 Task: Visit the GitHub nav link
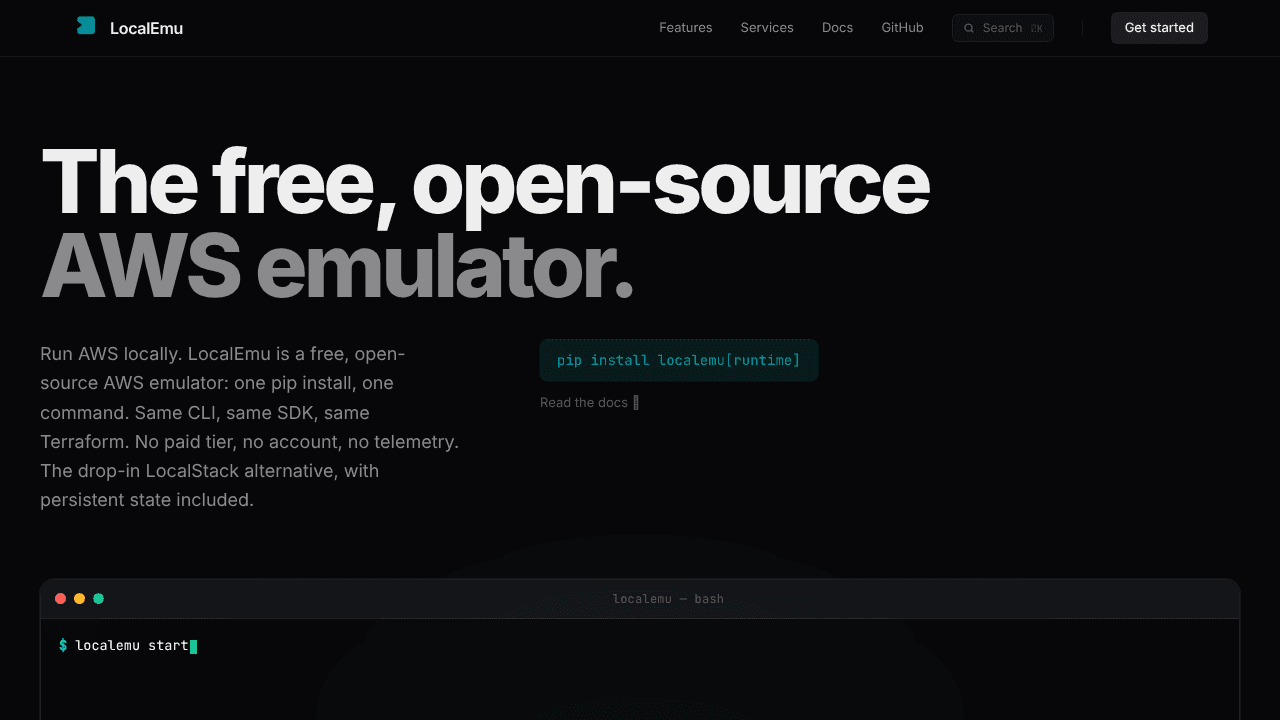[x=902, y=28]
